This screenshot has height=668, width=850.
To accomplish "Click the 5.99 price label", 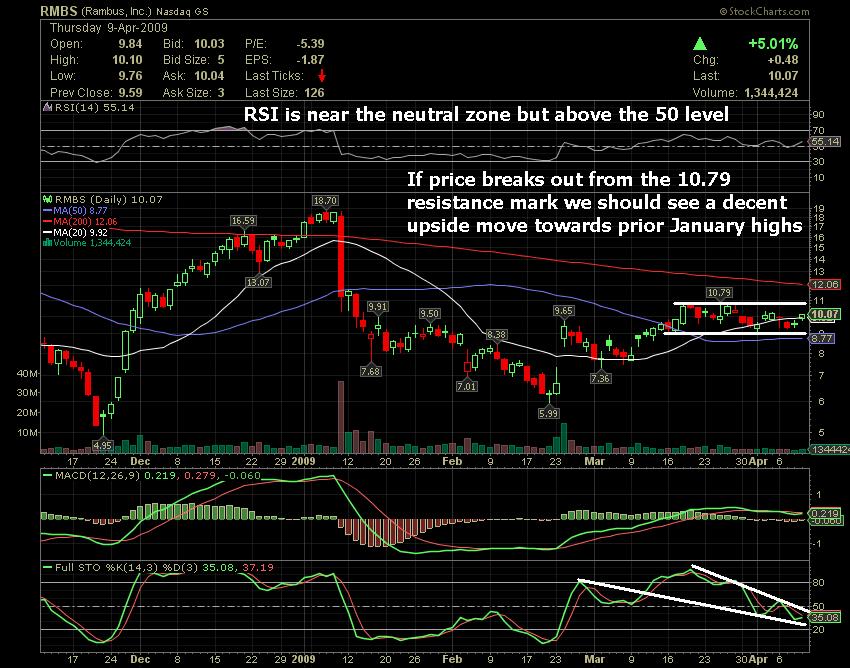I will tap(548, 414).
